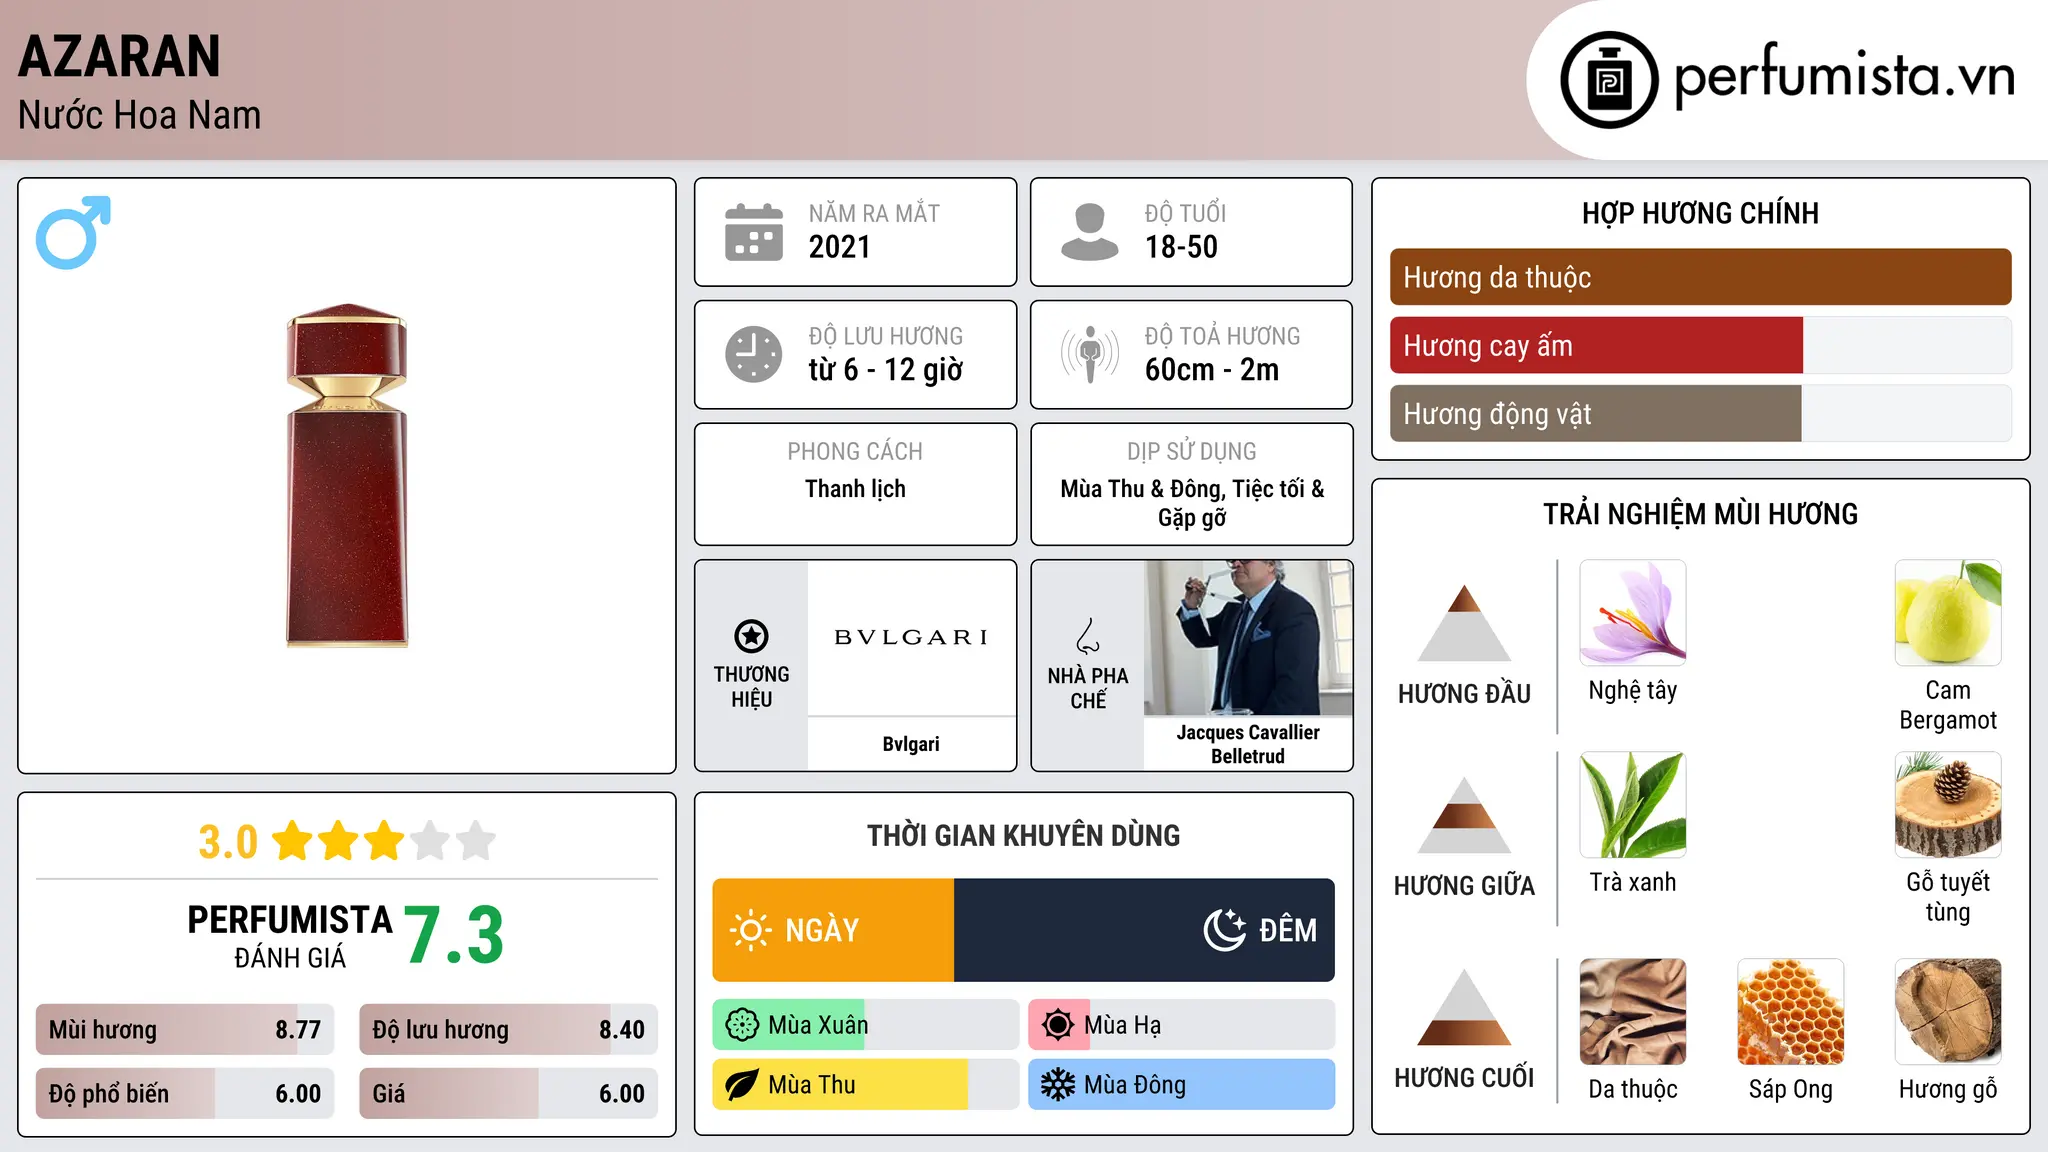The width and height of the screenshot is (2048, 1152).
Task: Click the release year 2021 value
Action: click(840, 247)
